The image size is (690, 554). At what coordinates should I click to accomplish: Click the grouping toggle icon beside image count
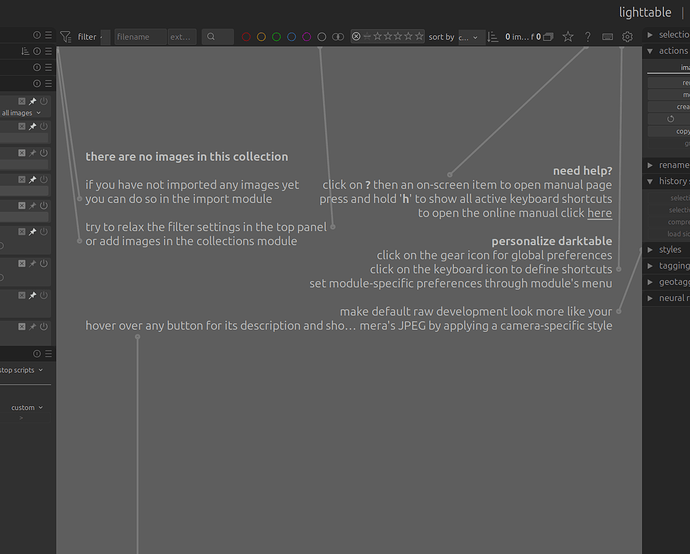point(548,37)
